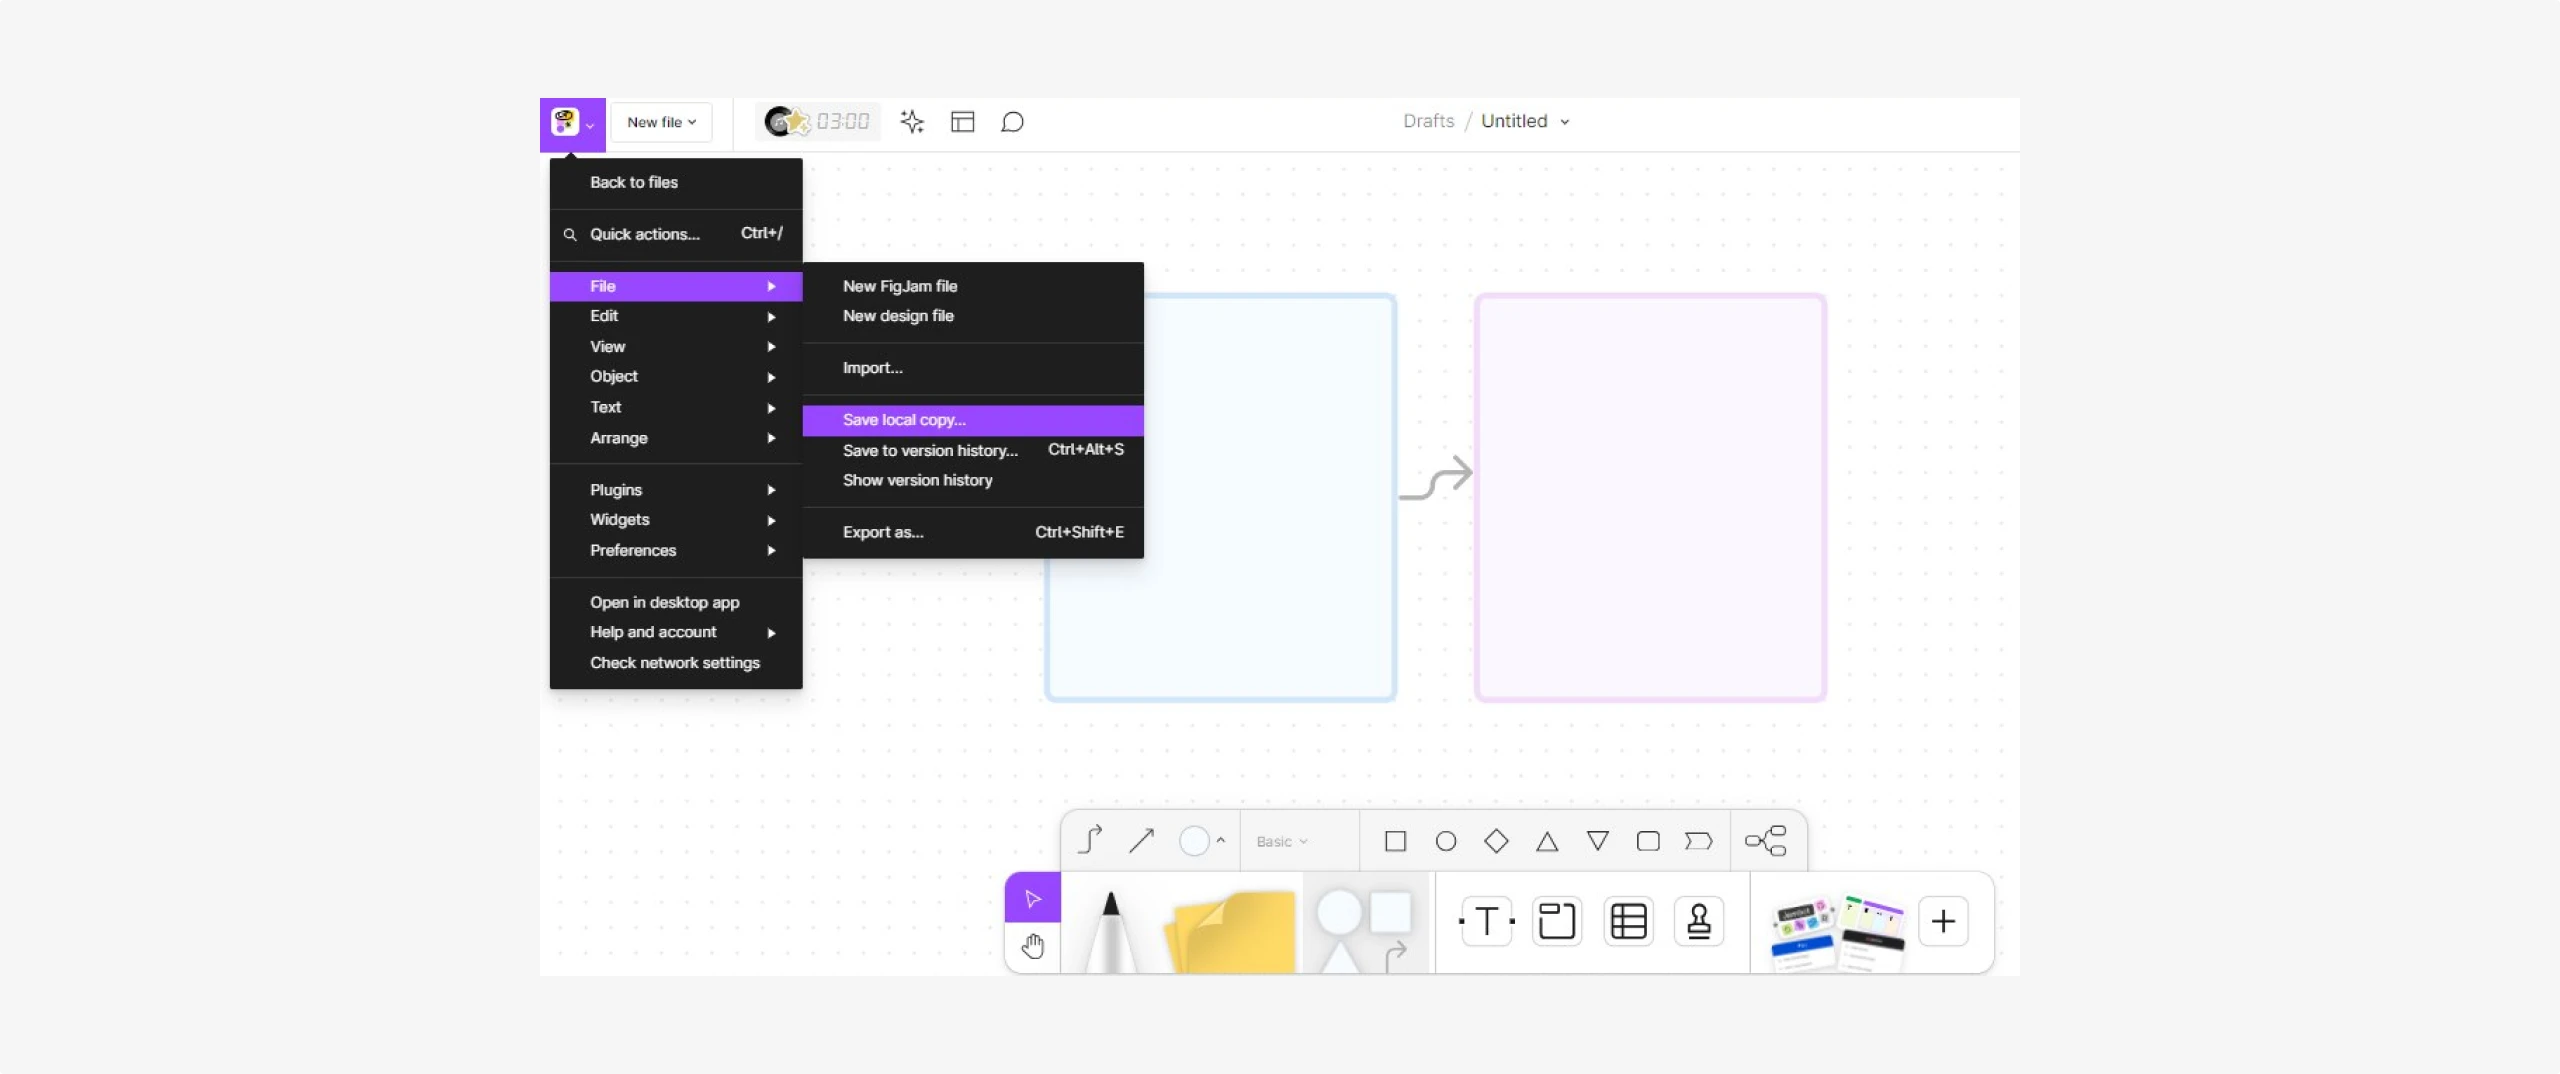Pick the marker pen tool

point(1111,931)
